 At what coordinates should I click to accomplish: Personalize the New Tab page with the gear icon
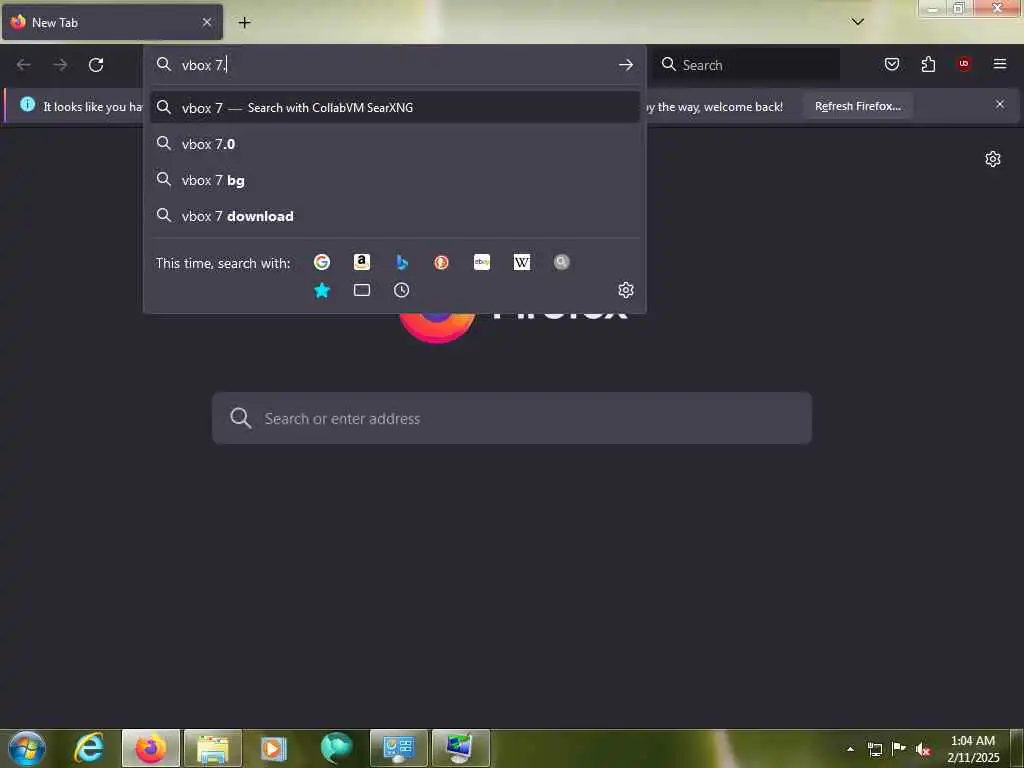coord(993,159)
